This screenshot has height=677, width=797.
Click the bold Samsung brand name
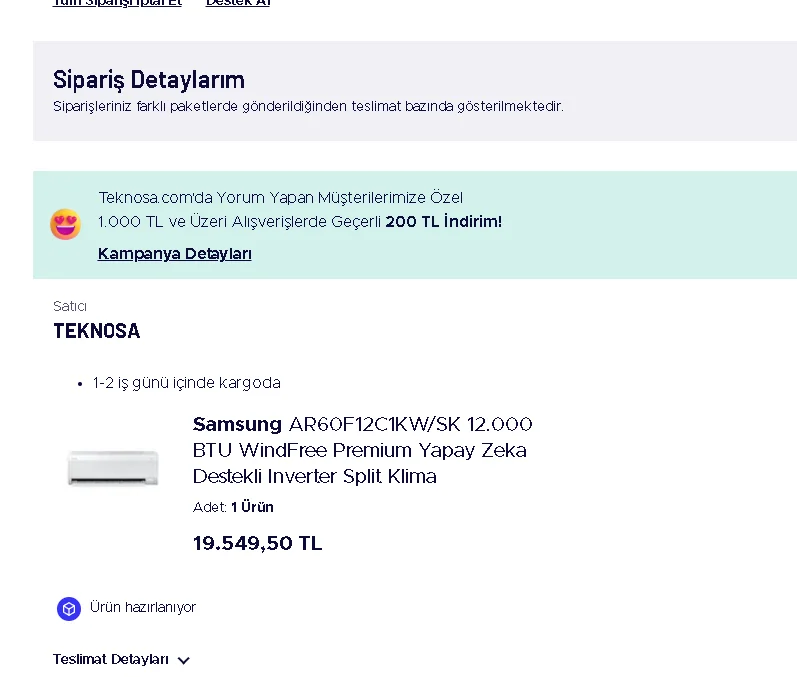[x=237, y=424]
